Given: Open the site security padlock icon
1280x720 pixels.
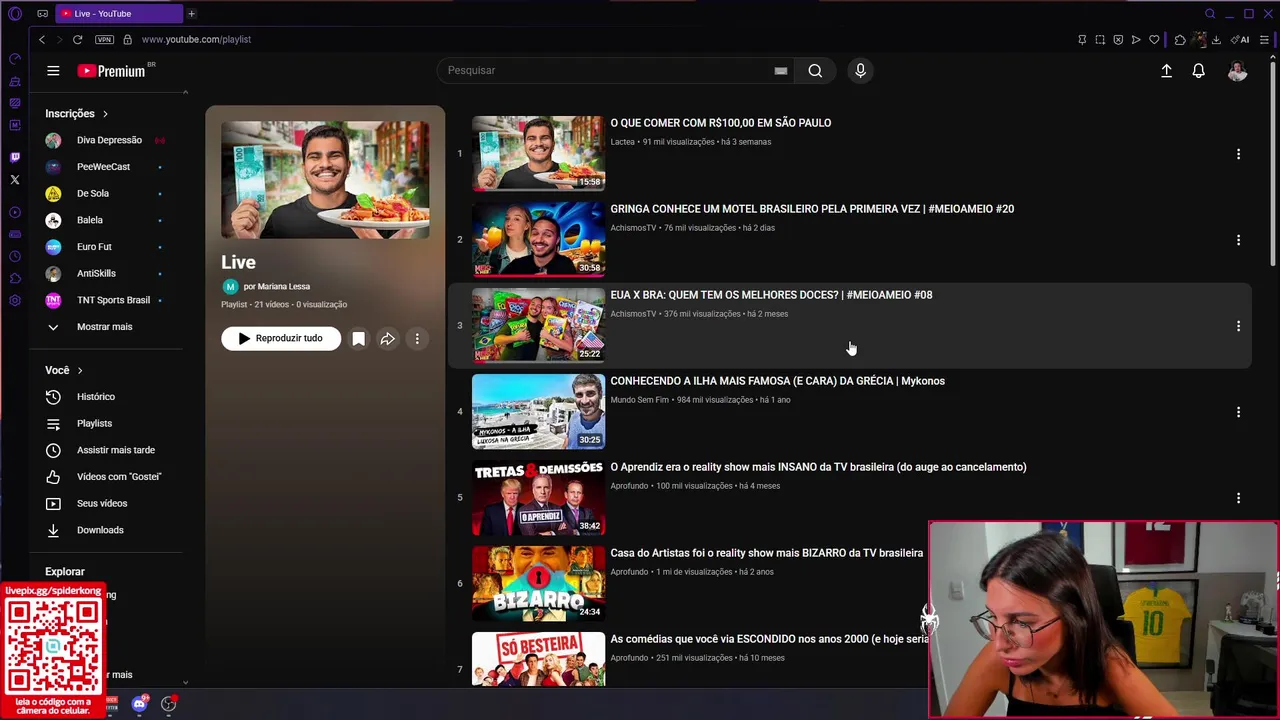Looking at the screenshot, I should [x=127, y=39].
